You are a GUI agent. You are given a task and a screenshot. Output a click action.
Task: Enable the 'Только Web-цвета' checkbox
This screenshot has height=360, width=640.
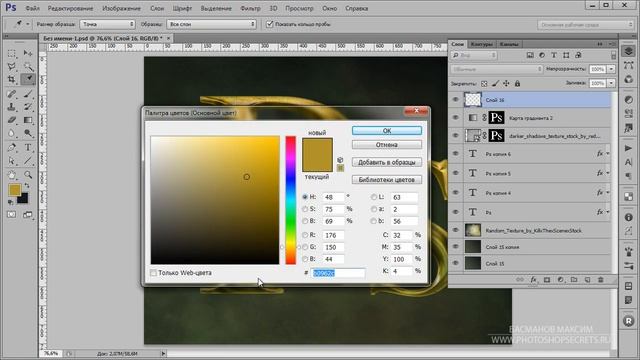point(153,273)
